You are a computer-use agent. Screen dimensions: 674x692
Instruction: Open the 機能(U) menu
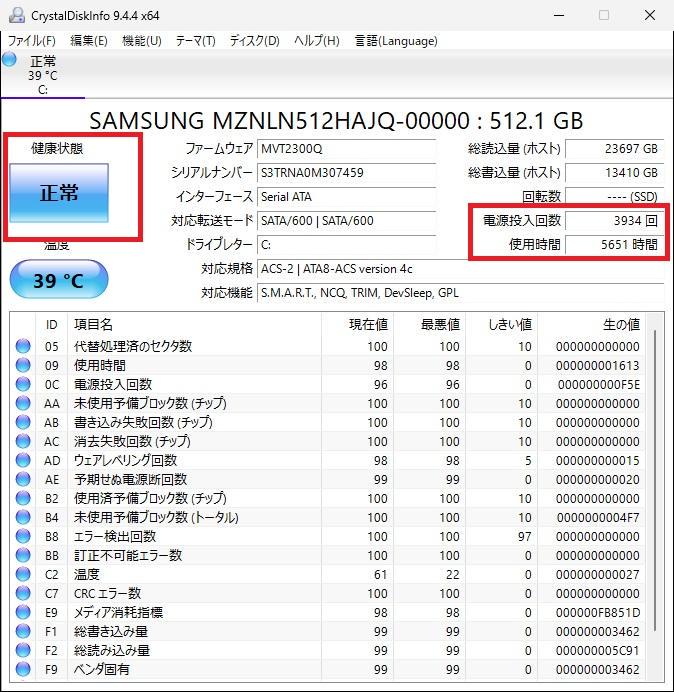[142, 41]
